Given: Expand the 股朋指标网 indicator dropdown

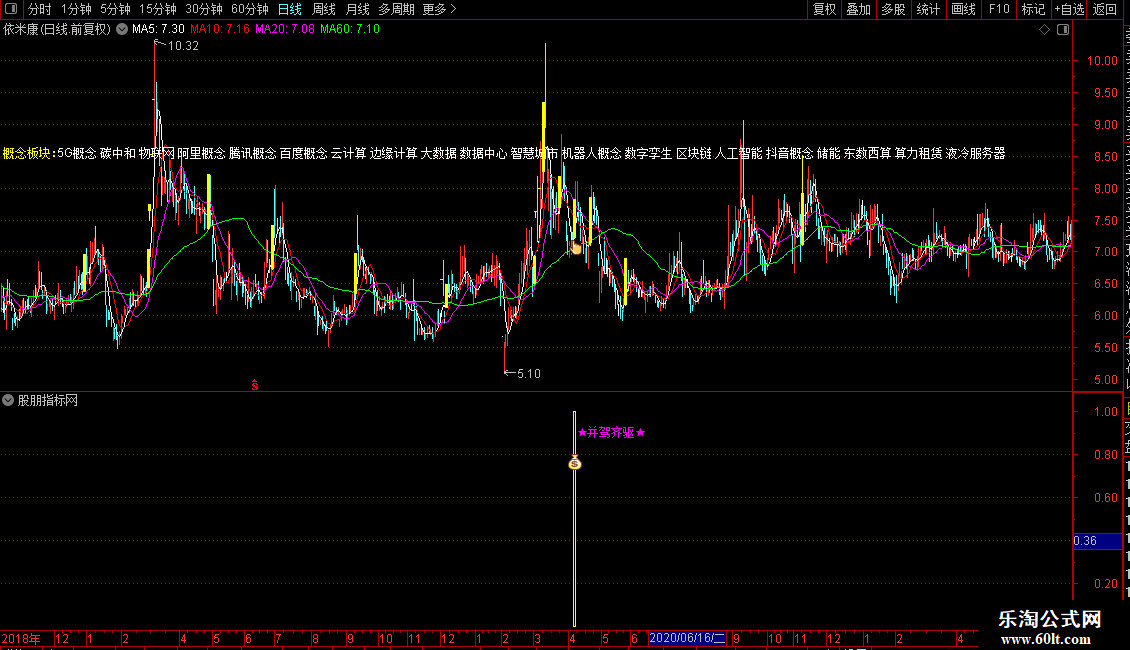Looking at the screenshot, I should point(8,400).
